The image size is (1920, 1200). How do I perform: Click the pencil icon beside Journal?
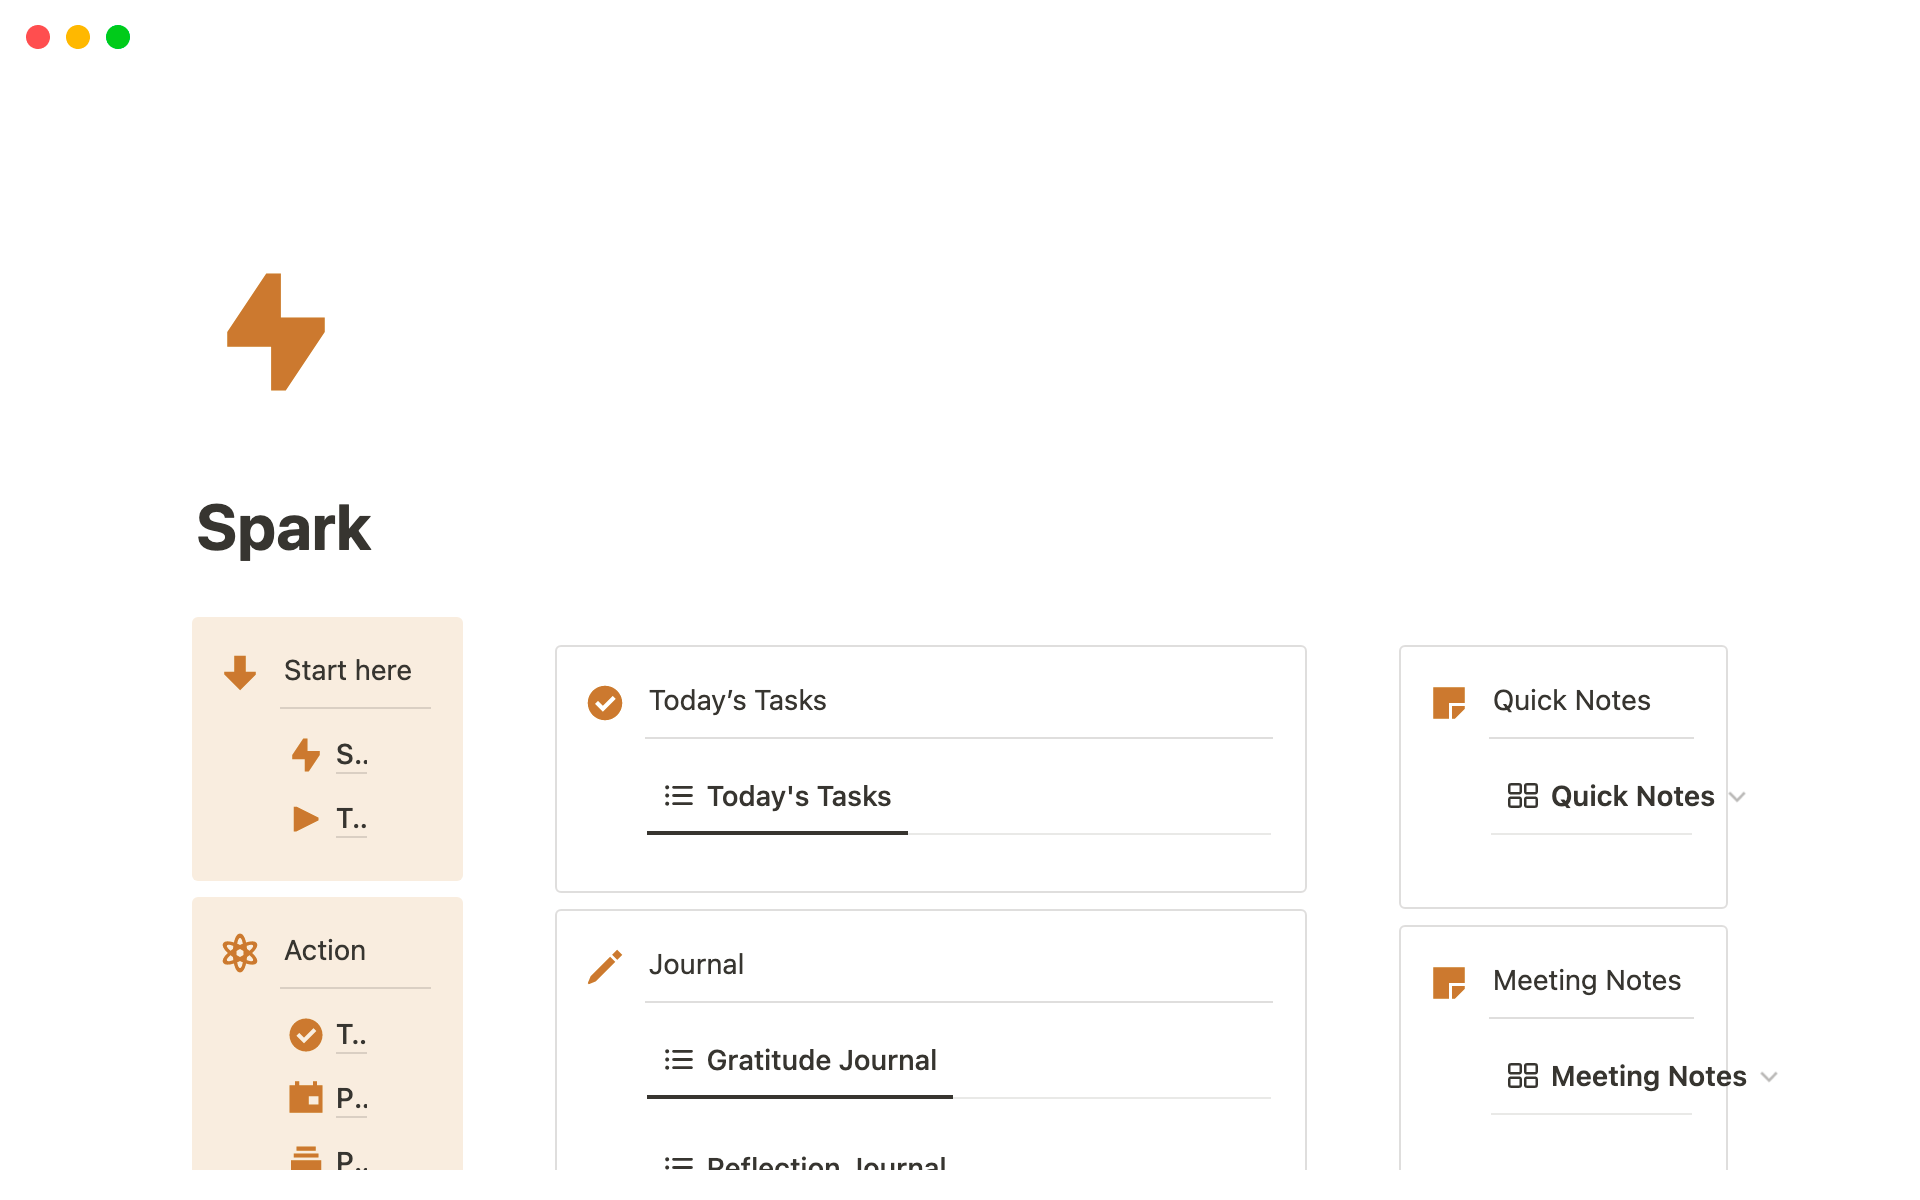(x=605, y=966)
